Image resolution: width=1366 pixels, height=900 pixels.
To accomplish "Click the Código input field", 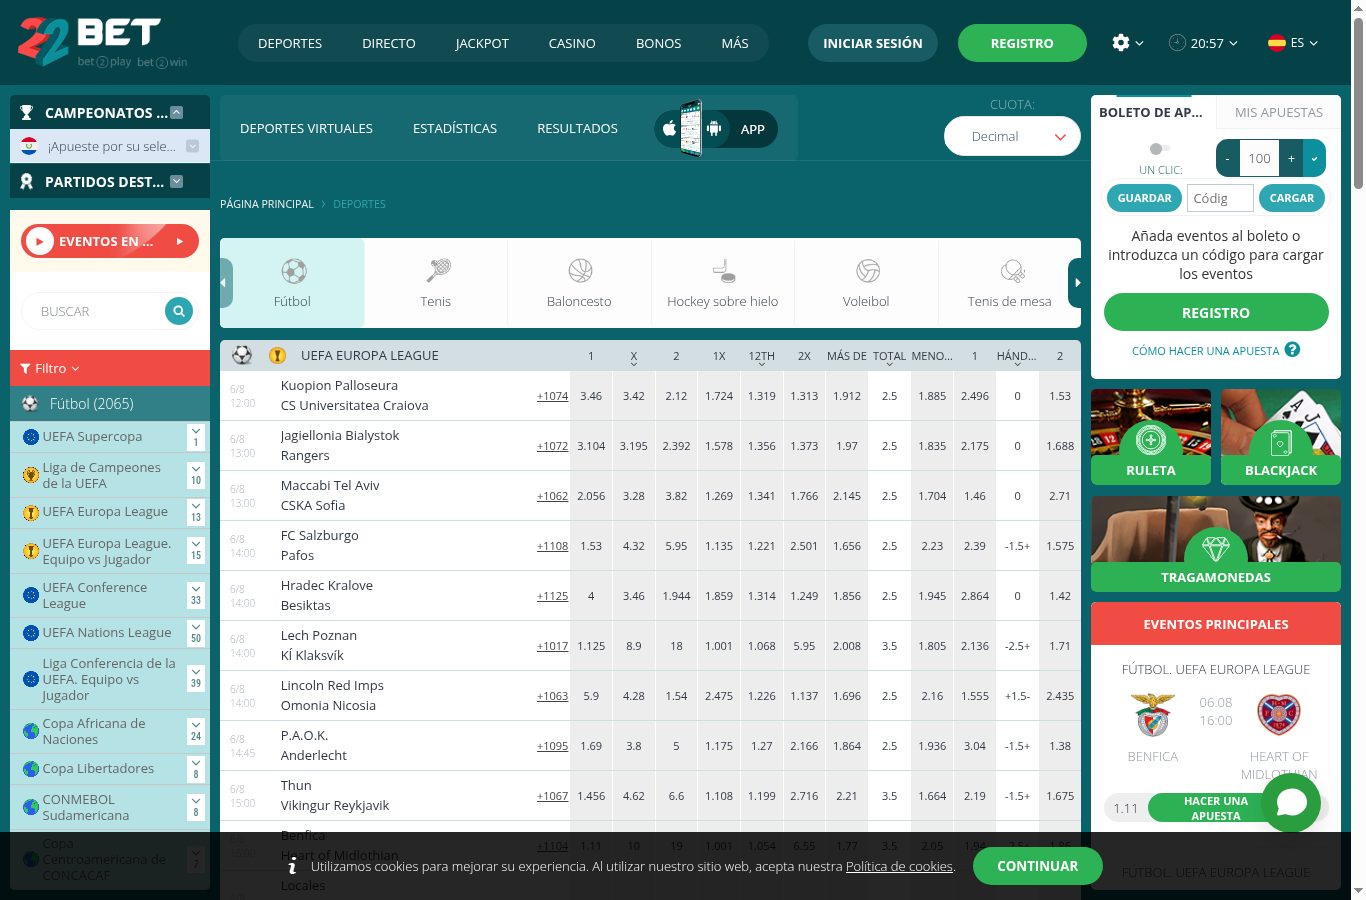I will tap(1220, 198).
